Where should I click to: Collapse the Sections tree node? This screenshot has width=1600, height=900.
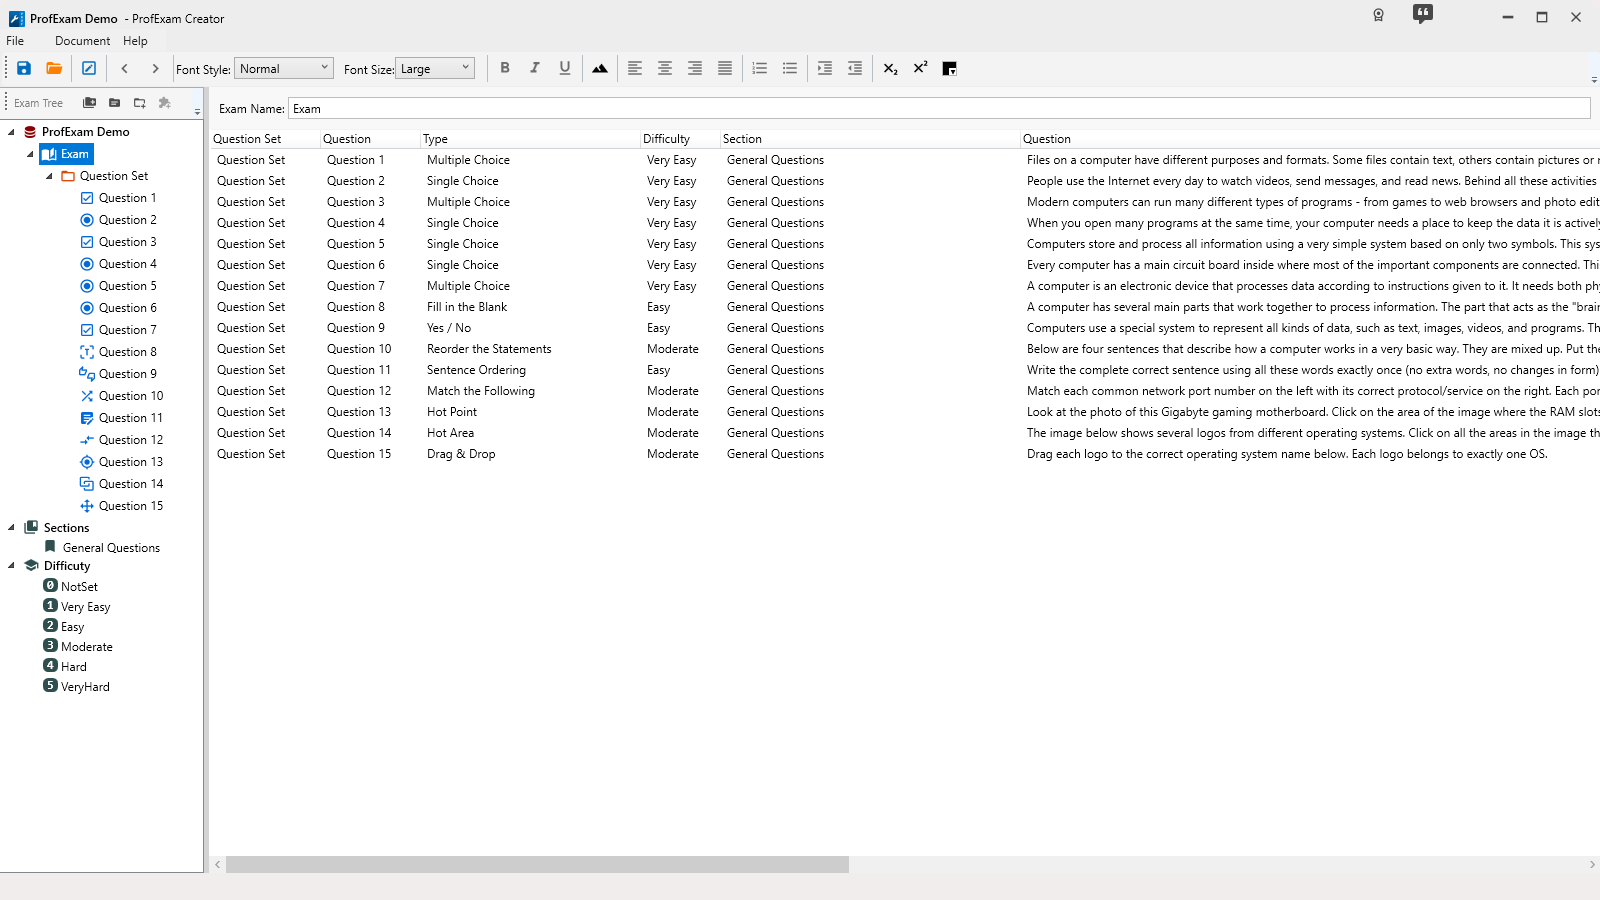11,528
